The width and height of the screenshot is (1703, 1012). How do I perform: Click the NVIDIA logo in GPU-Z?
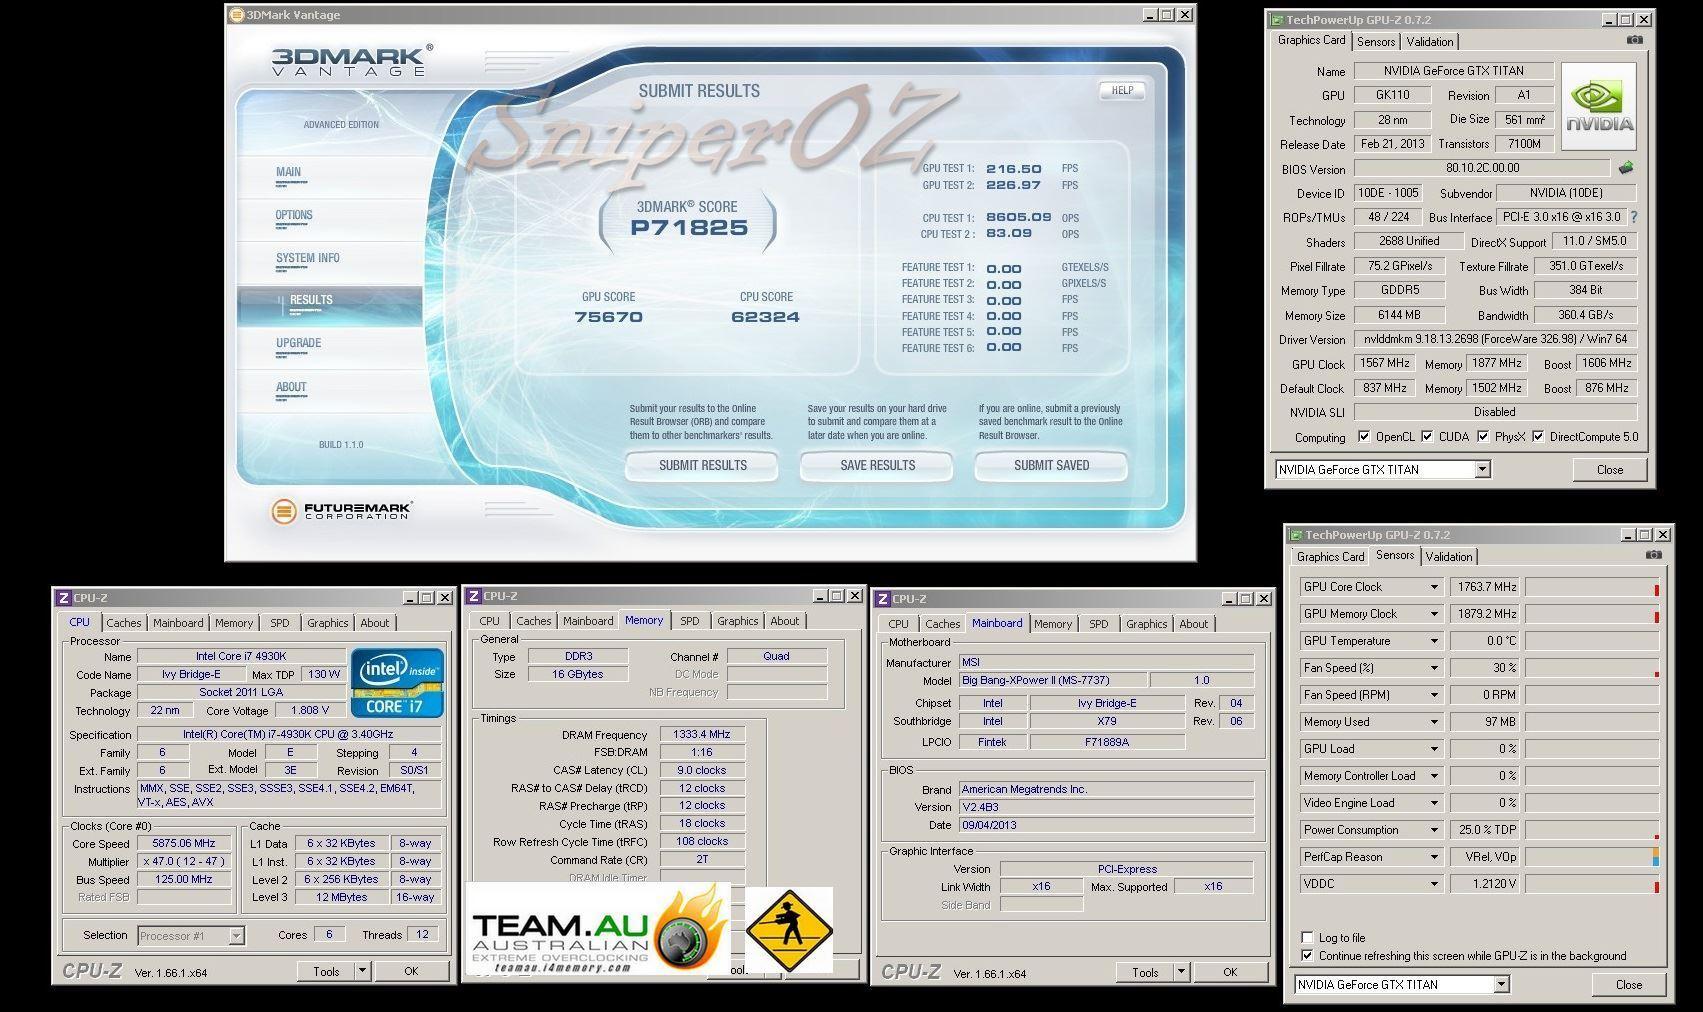[x=1599, y=106]
